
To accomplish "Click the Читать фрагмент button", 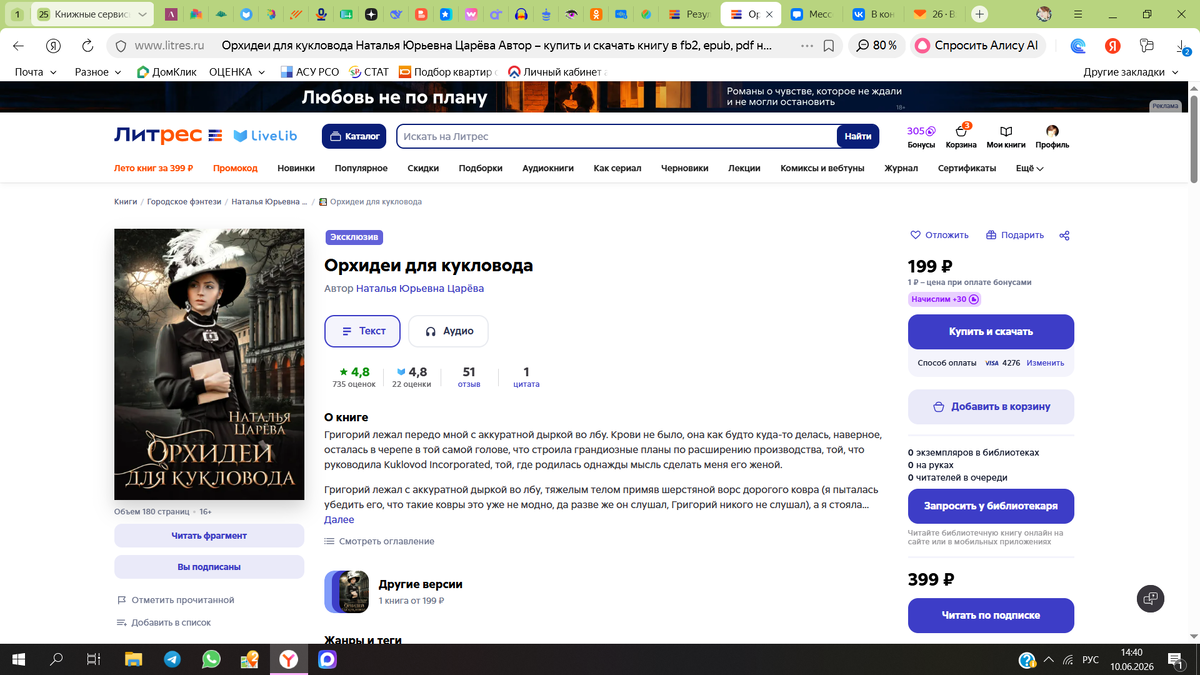I will (209, 536).
